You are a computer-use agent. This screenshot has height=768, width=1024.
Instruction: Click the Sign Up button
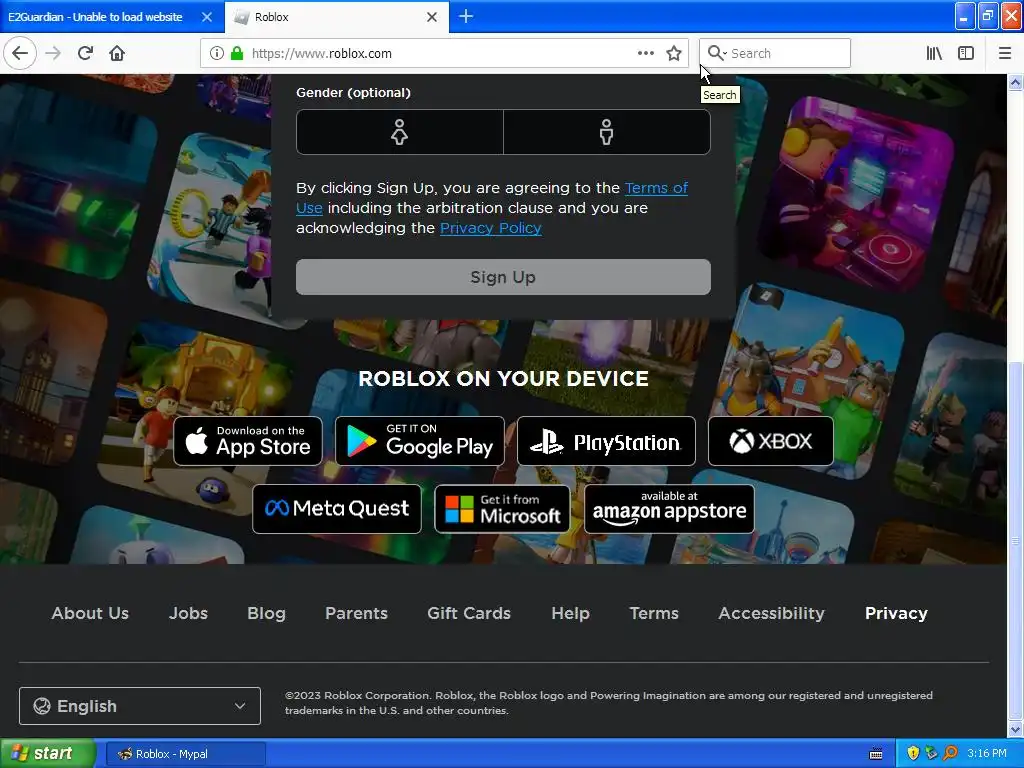[503, 277]
